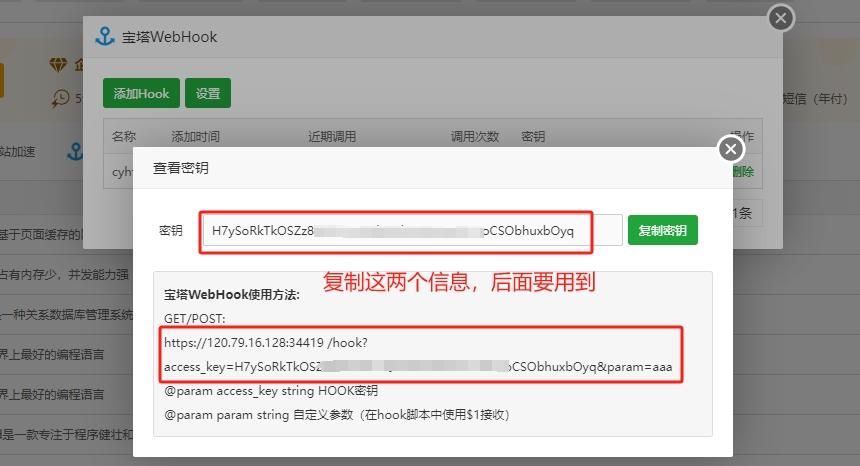Click the 近期调用 column header
Viewport: 860px width, 466px height.
332,136
